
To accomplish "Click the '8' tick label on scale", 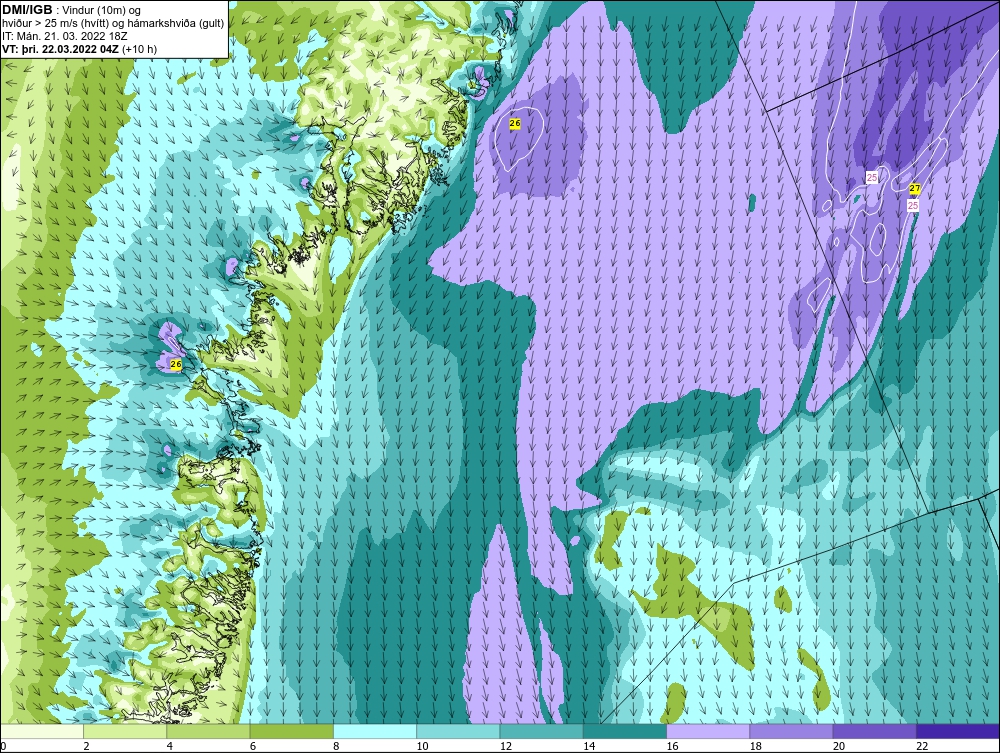I will (x=336, y=747).
